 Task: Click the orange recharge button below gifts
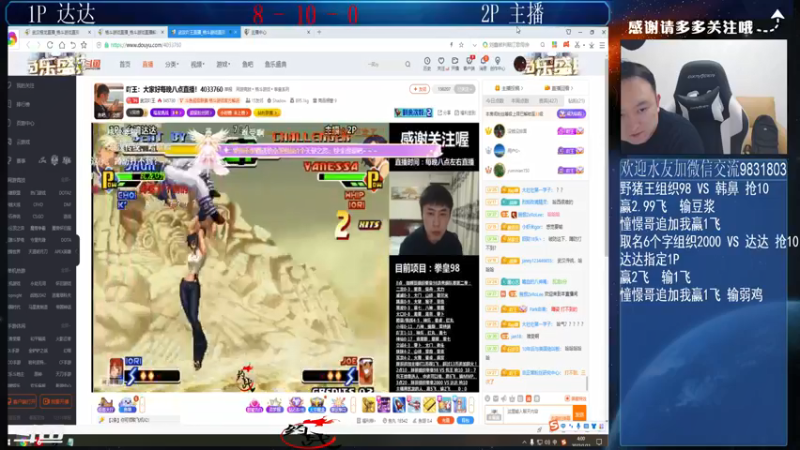tap(445, 420)
